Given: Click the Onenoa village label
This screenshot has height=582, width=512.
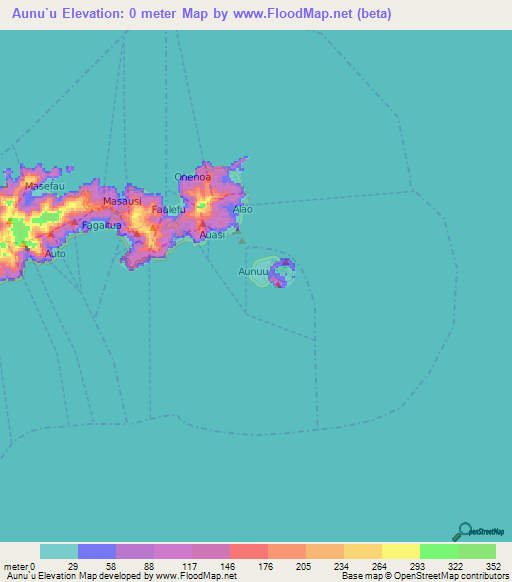Looking at the screenshot, I should click(x=193, y=177).
